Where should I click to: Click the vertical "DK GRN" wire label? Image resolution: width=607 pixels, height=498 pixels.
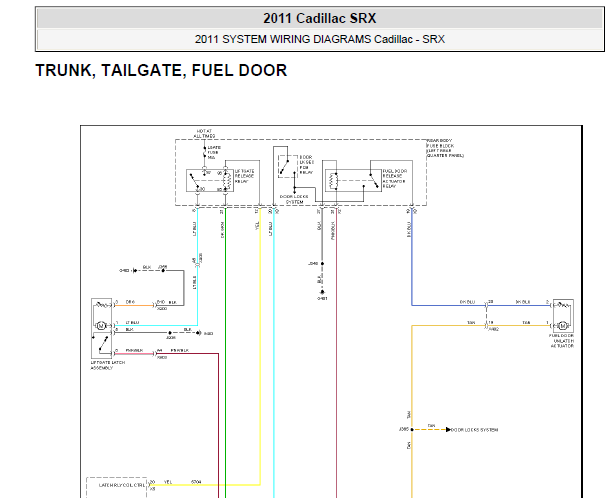click(222, 230)
